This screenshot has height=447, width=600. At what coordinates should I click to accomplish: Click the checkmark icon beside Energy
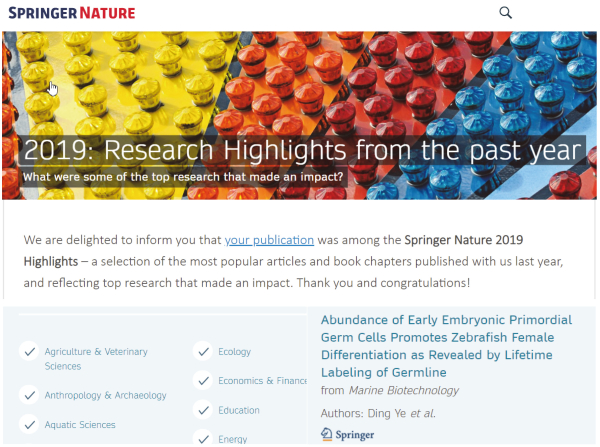(x=203, y=439)
